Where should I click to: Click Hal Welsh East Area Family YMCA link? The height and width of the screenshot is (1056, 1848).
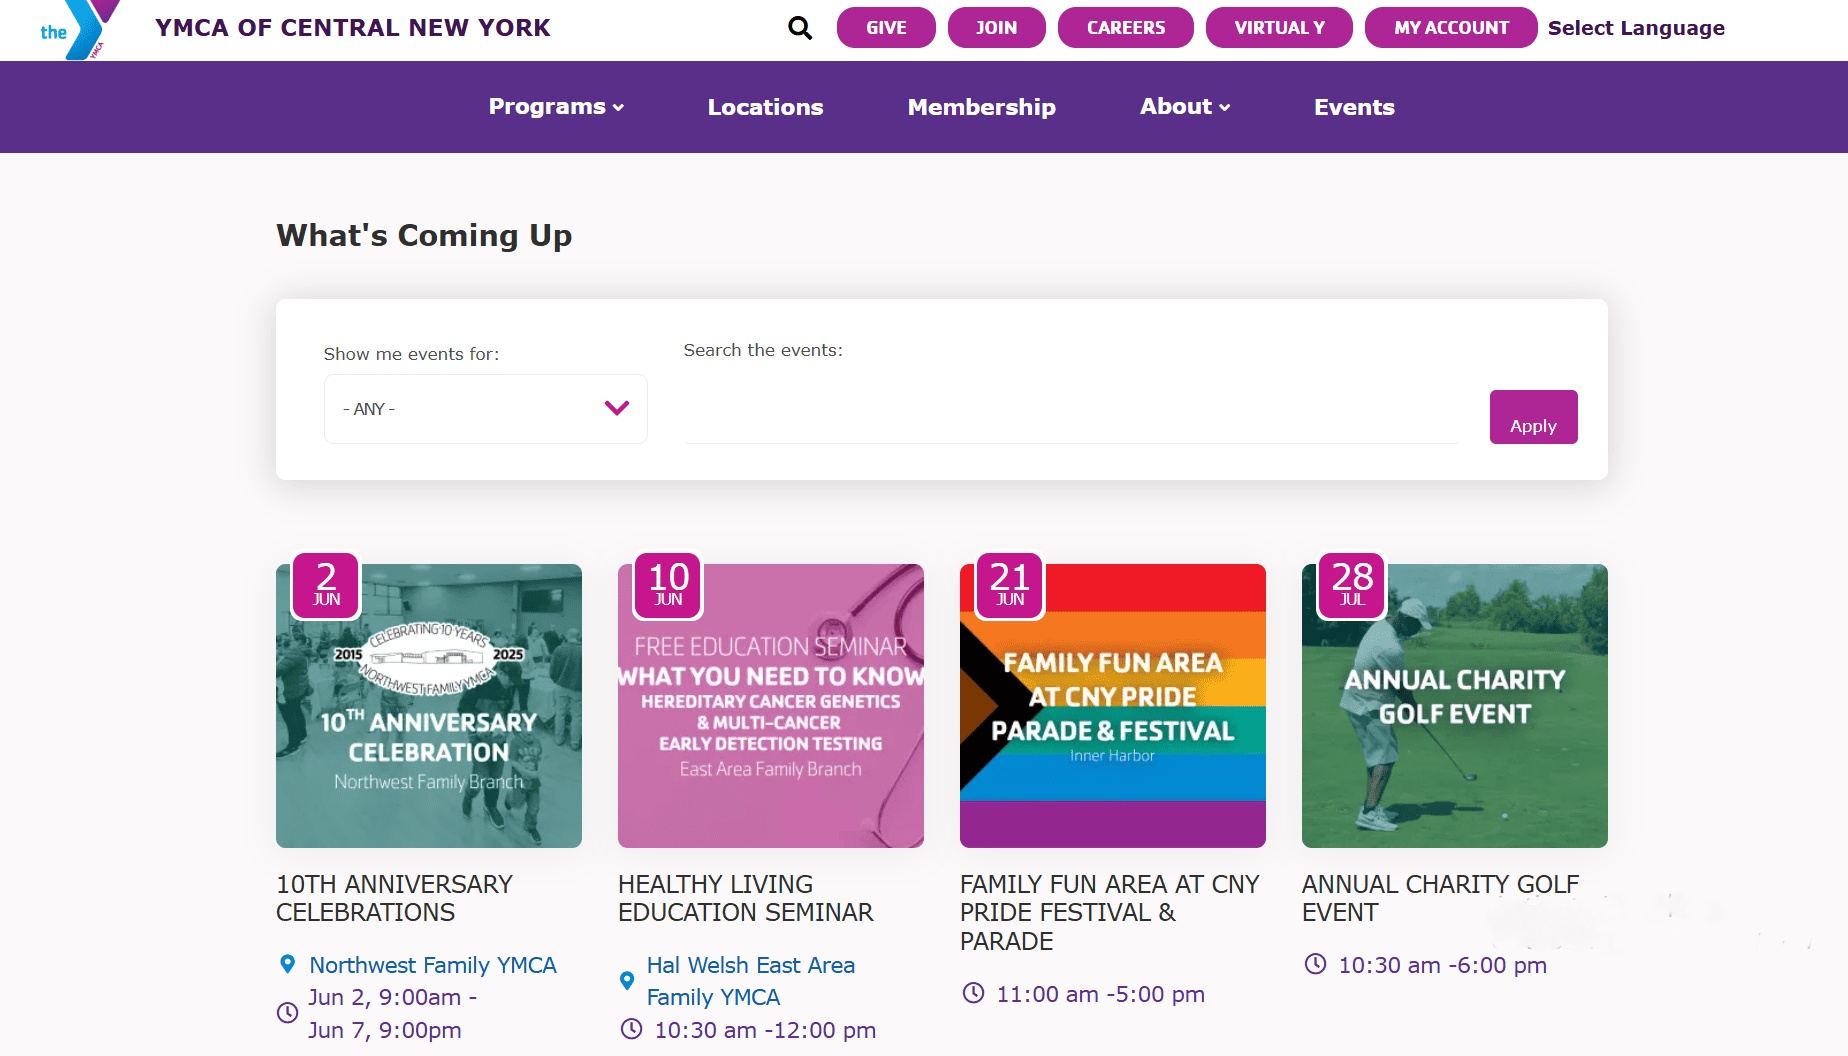click(751, 981)
